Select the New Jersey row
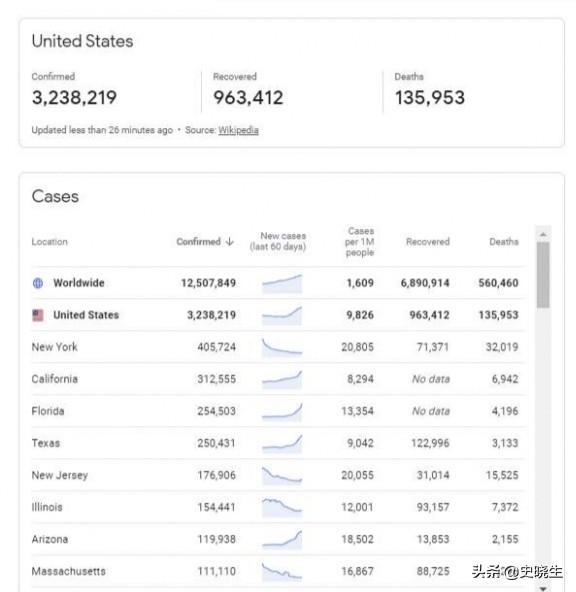Screen dimensions: 576x592 tap(277, 475)
